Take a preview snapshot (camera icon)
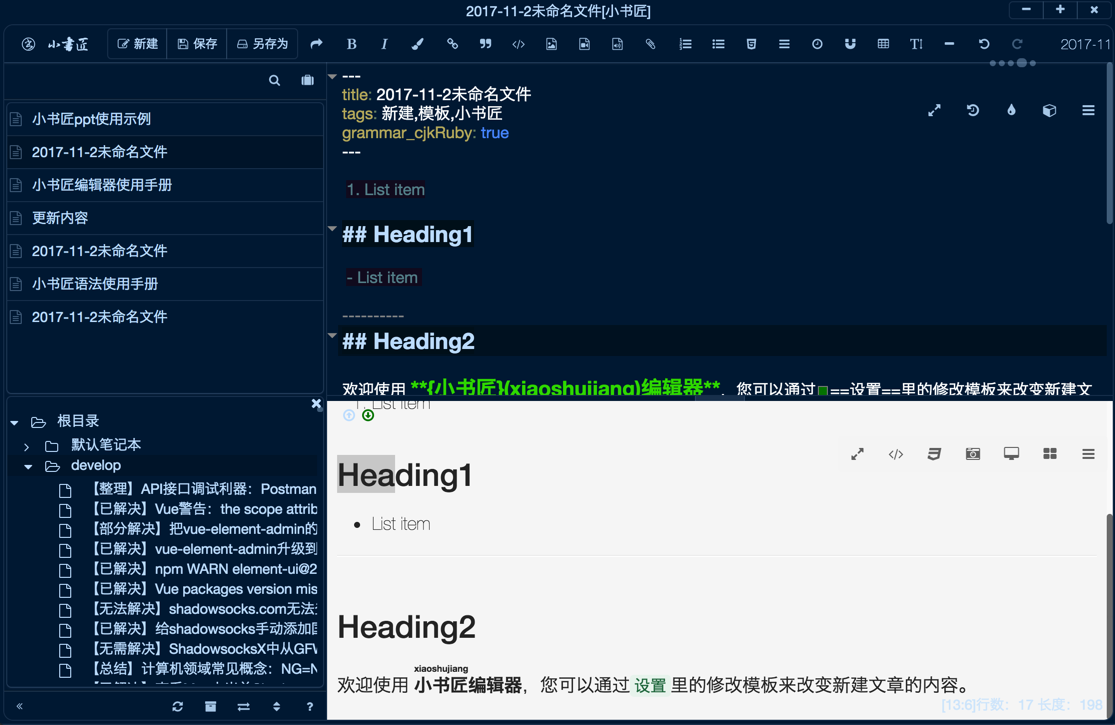Image resolution: width=1115 pixels, height=725 pixels. pyautogui.click(x=973, y=453)
